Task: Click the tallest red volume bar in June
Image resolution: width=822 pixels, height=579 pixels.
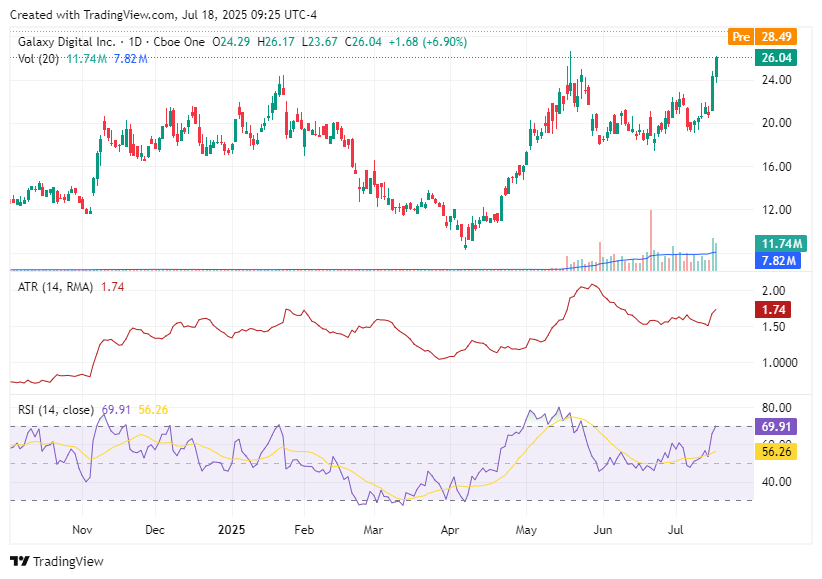Action: point(651,240)
